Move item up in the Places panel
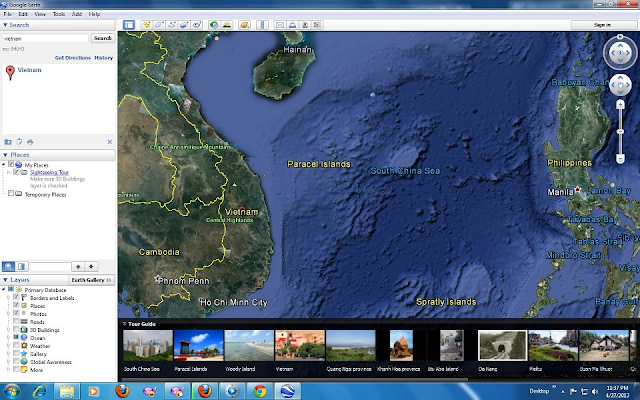Screen dimensions: 640x400 click(x=78, y=267)
